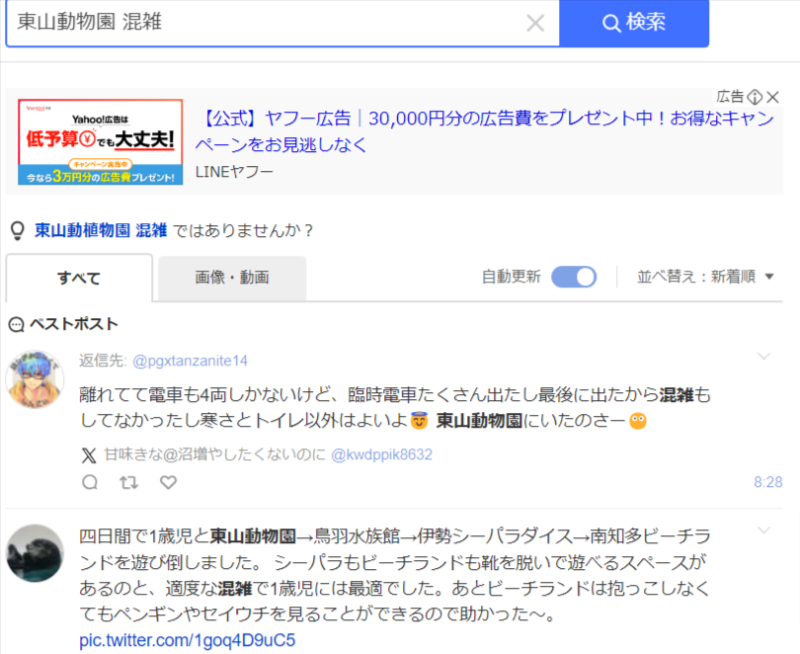Click the 広告 label
The width and height of the screenshot is (800, 654).
click(730, 96)
